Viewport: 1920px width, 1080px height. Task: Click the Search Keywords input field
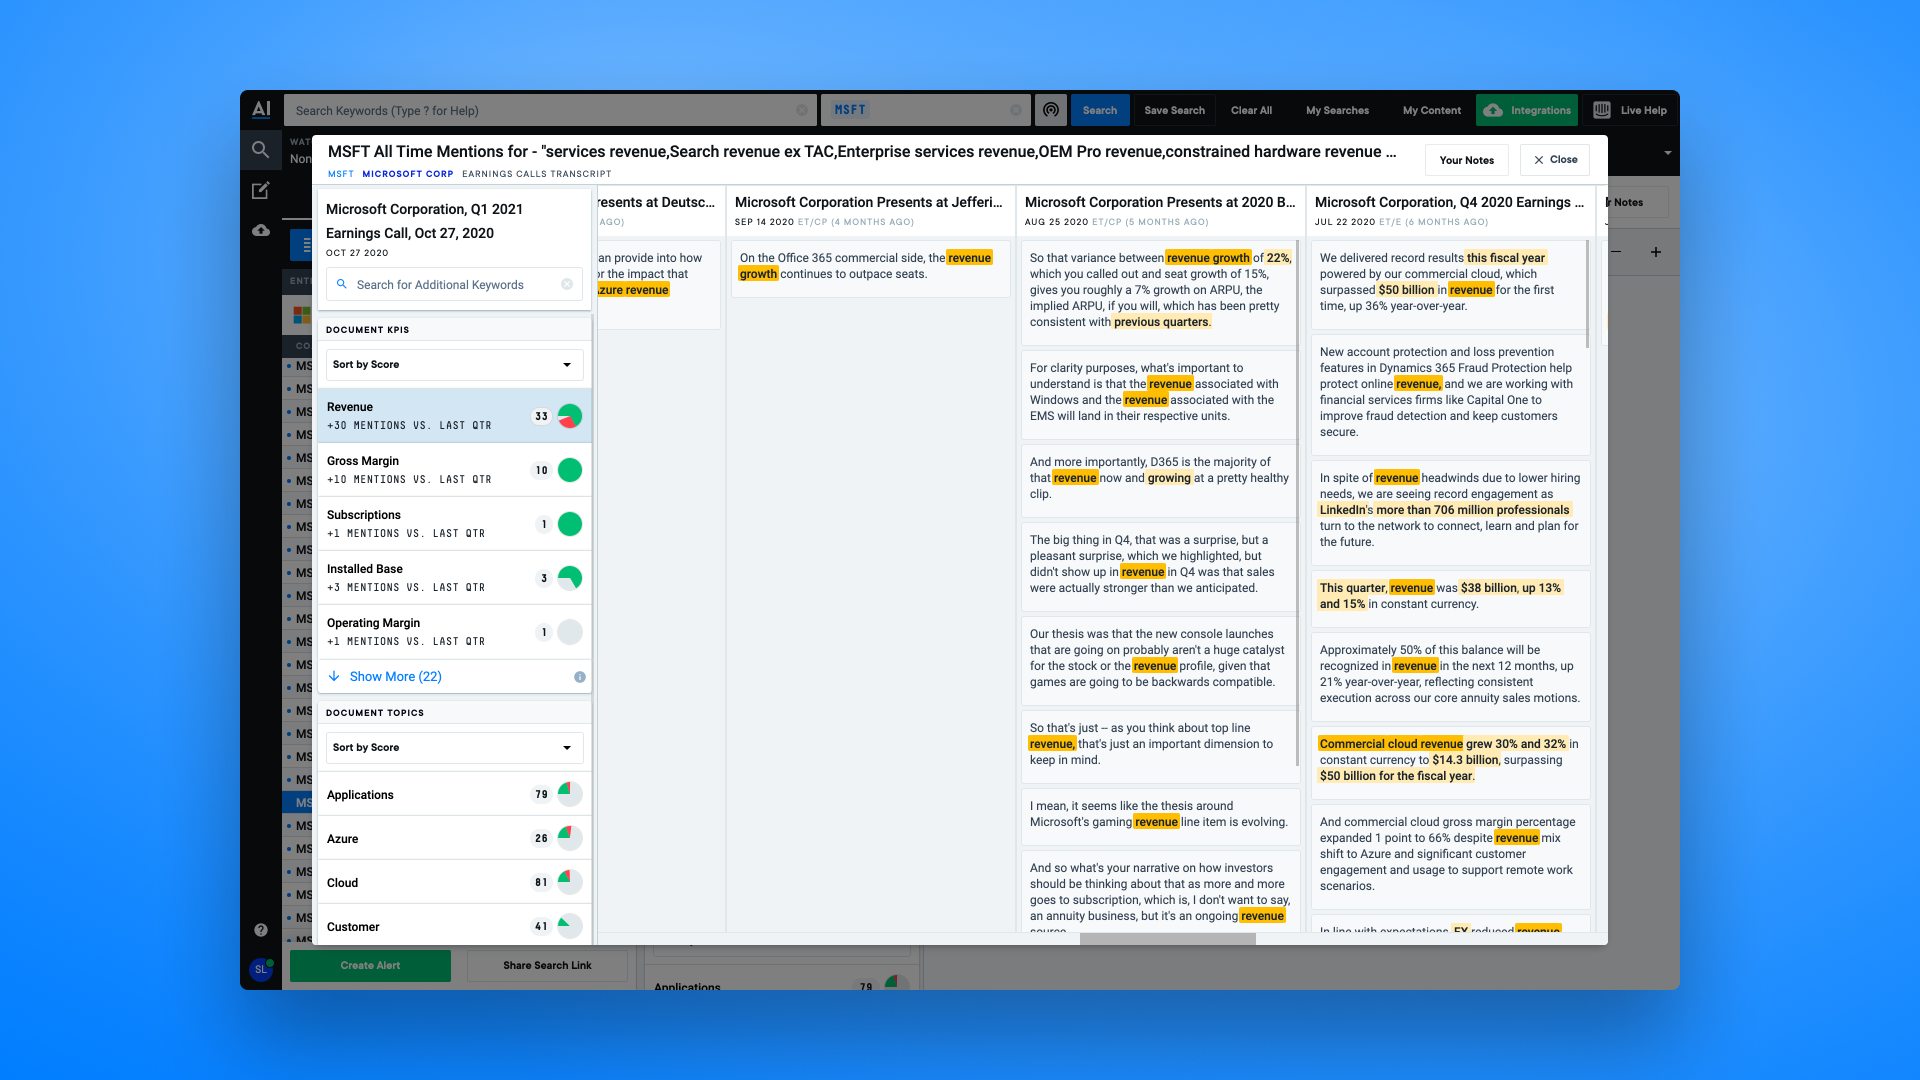point(540,110)
